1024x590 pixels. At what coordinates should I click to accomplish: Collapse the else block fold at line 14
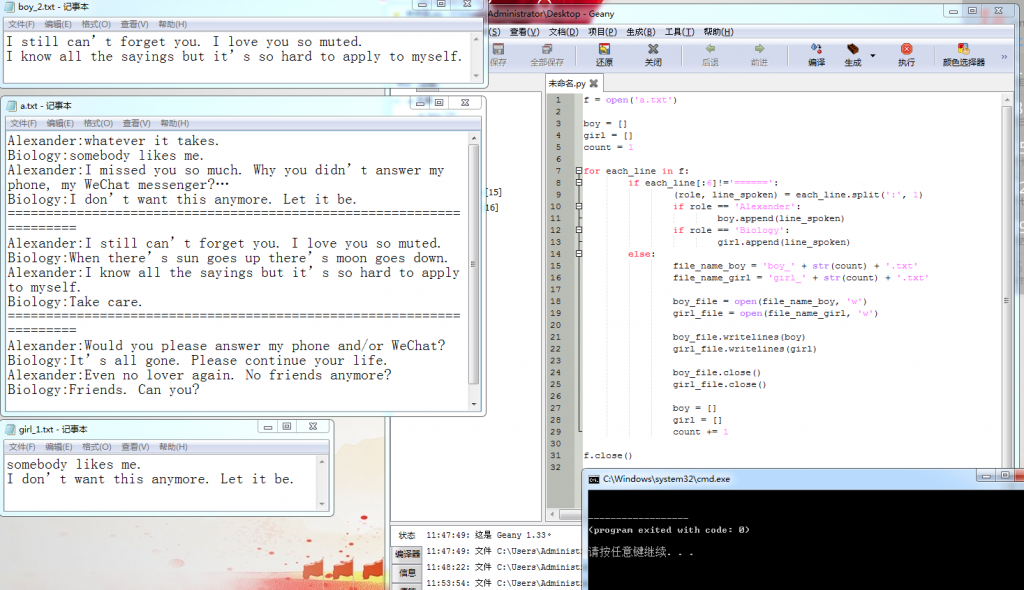pos(579,254)
